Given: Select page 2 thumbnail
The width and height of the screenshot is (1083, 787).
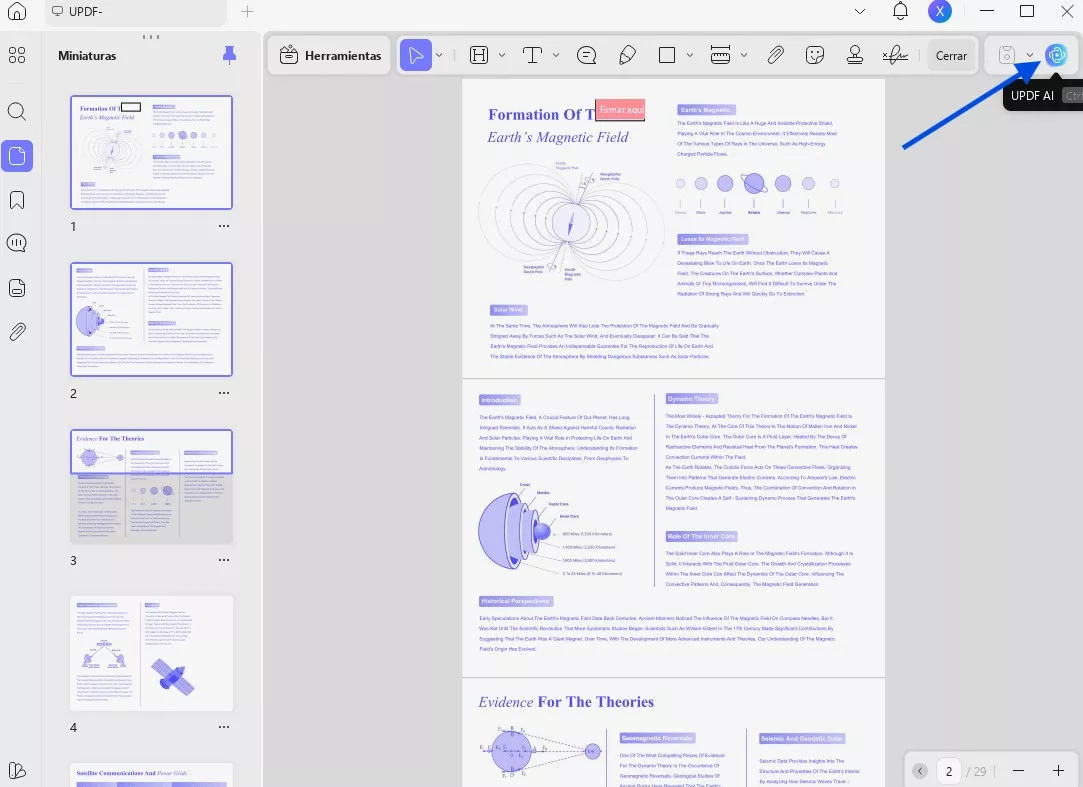Looking at the screenshot, I should (x=151, y=319).
